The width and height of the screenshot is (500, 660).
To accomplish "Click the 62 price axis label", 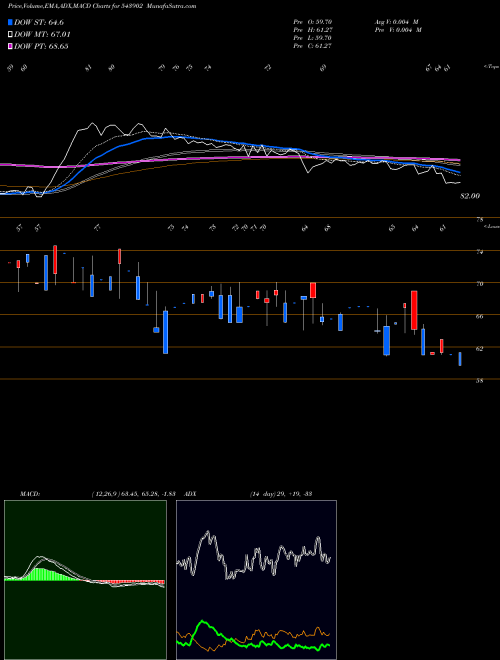I will click(x=479, y=348).
